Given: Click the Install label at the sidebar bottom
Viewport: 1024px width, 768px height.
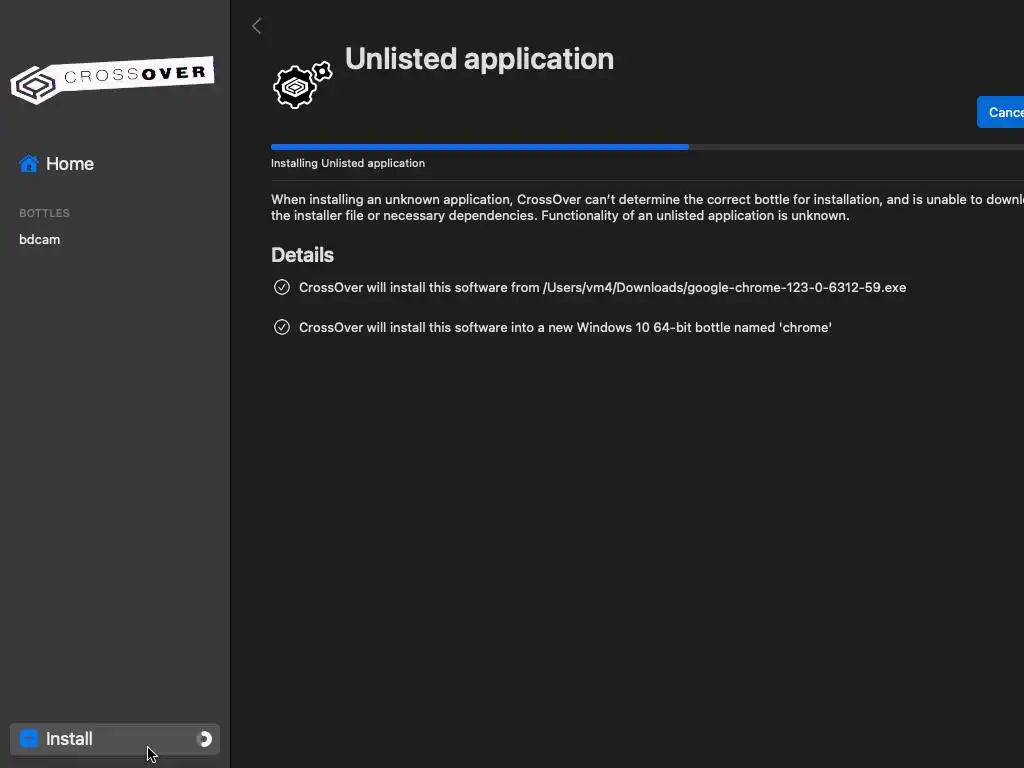Looking at the screenshot, I should tap(69, 739).
